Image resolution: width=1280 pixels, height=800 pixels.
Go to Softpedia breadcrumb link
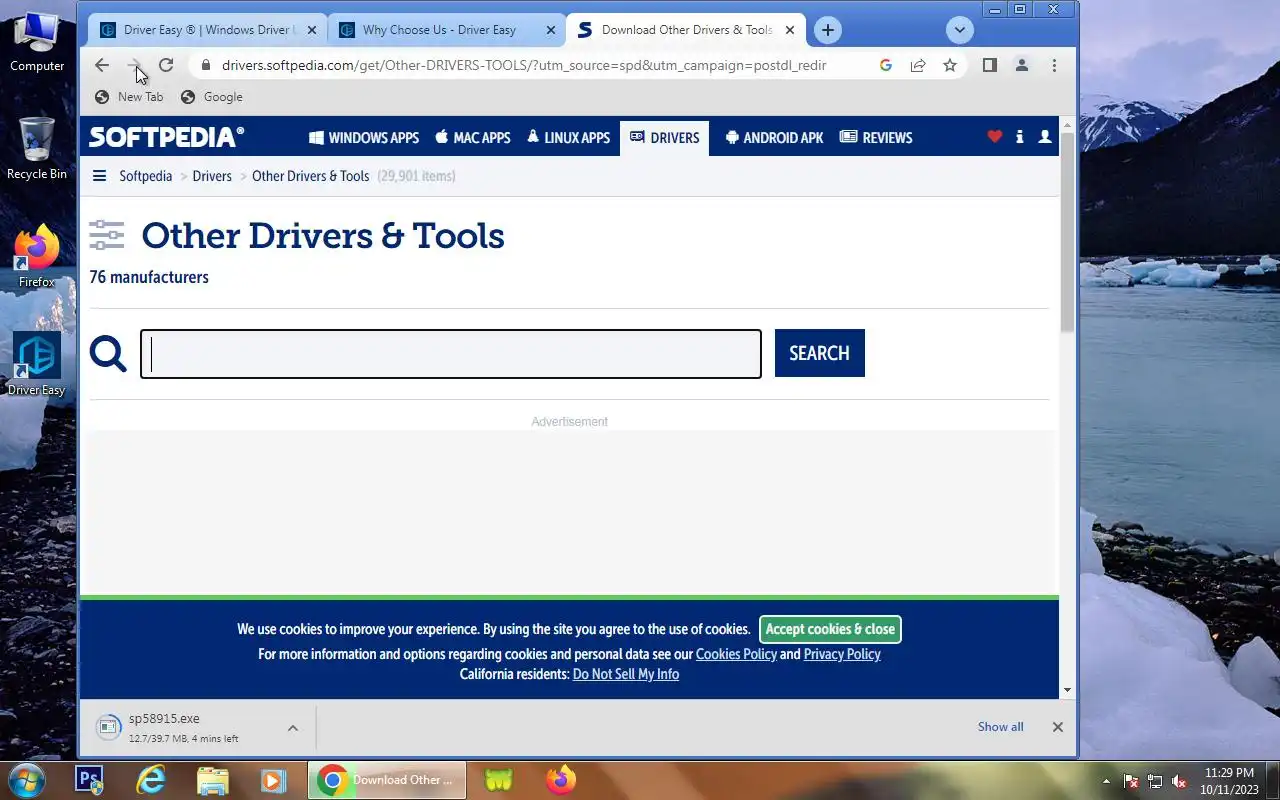point(146,176)
